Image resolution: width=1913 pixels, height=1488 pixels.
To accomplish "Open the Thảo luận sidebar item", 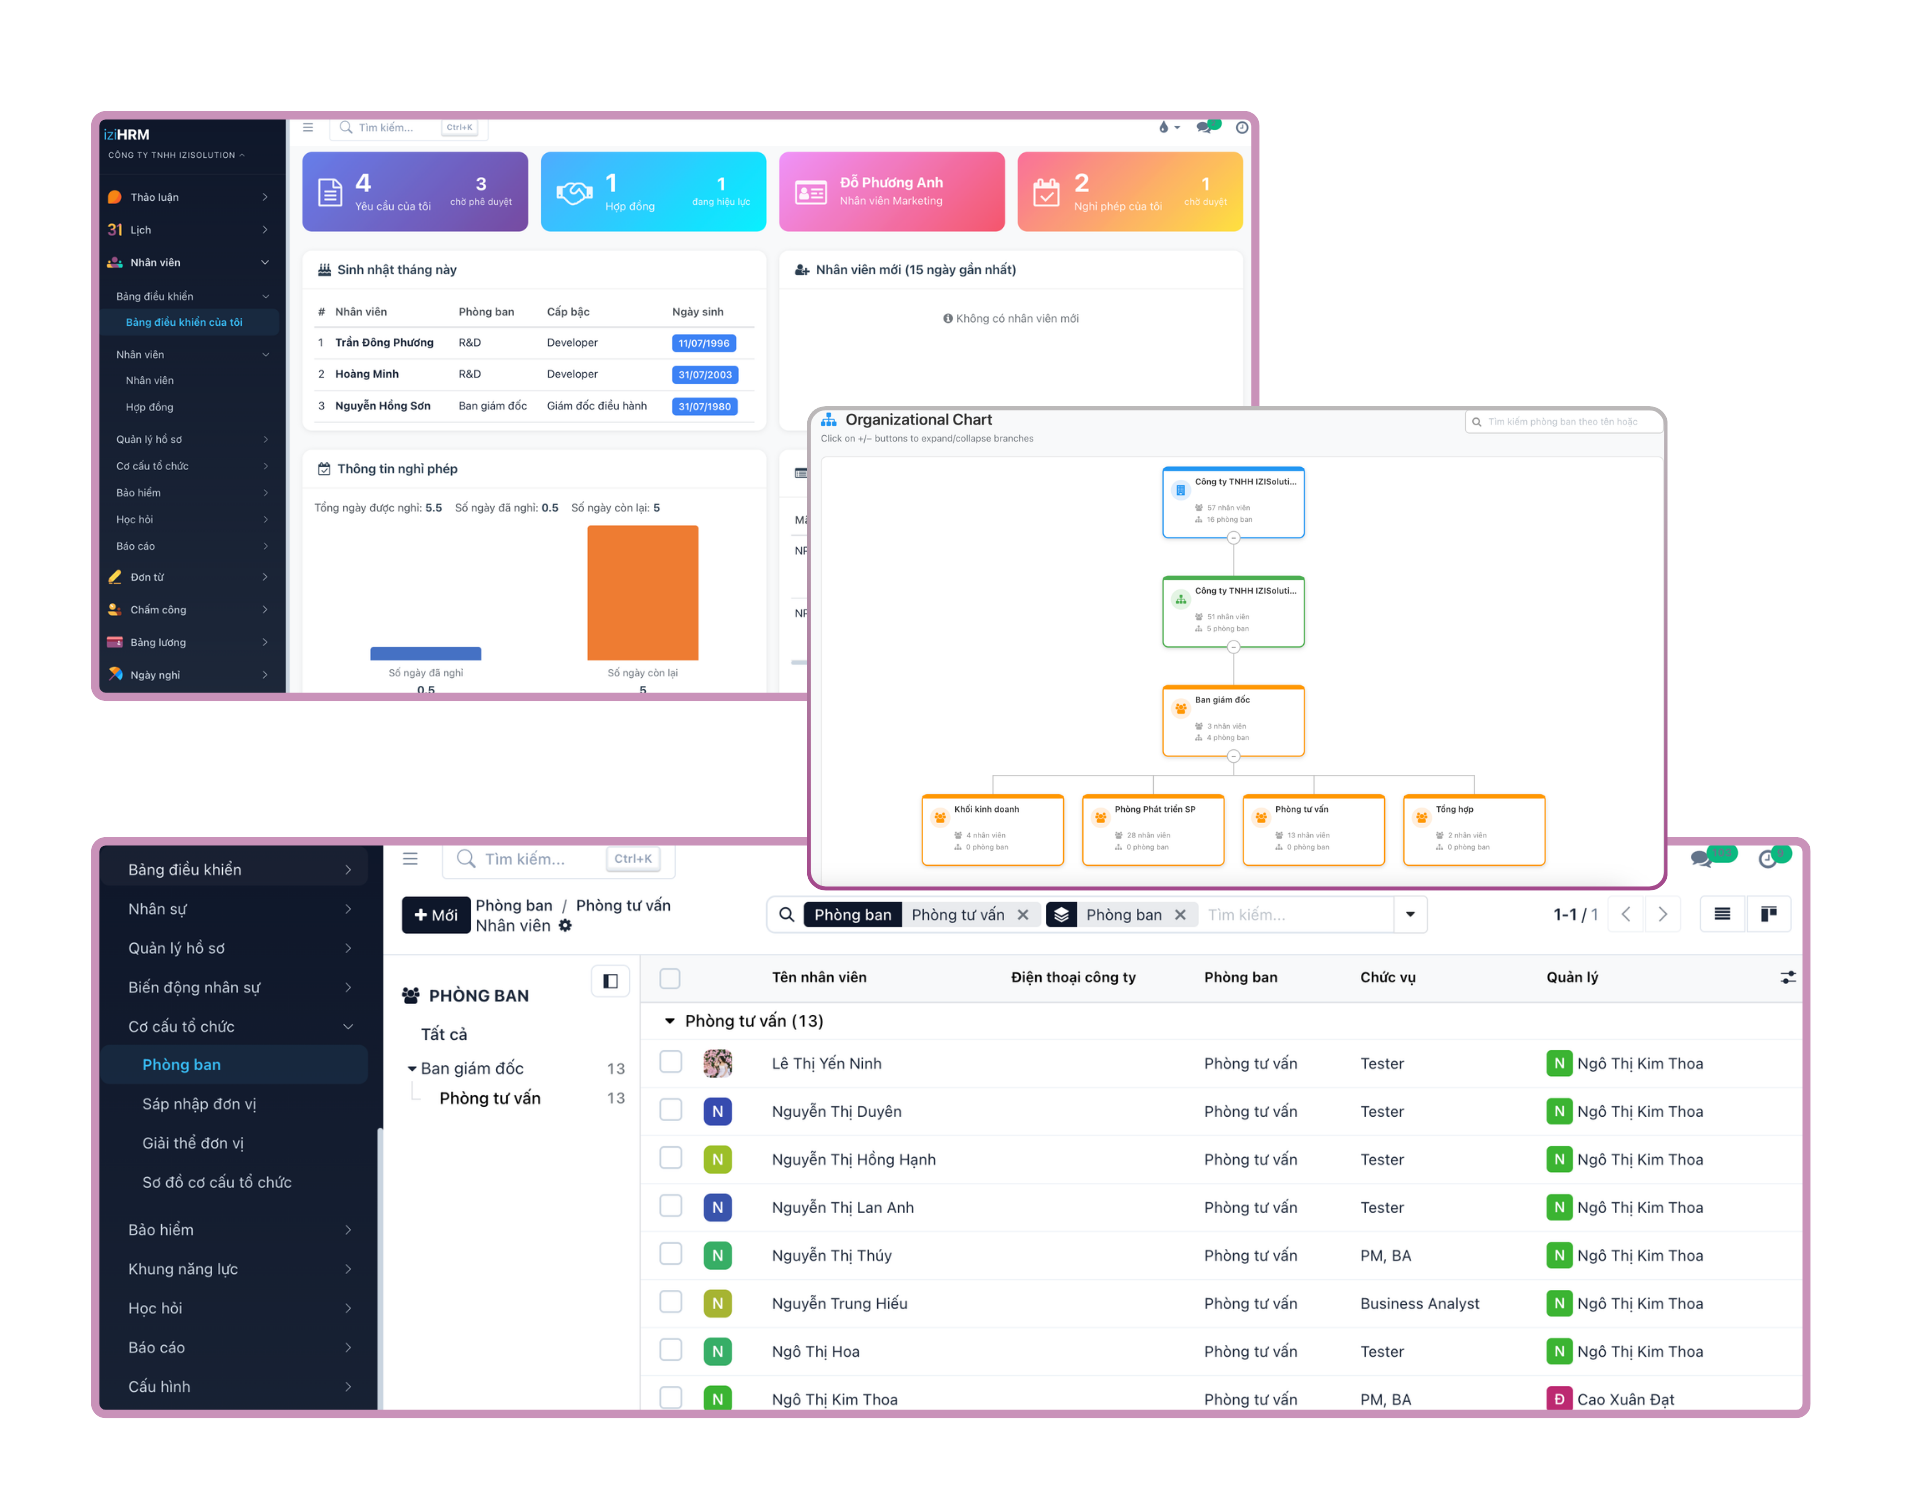I will 188,197.
